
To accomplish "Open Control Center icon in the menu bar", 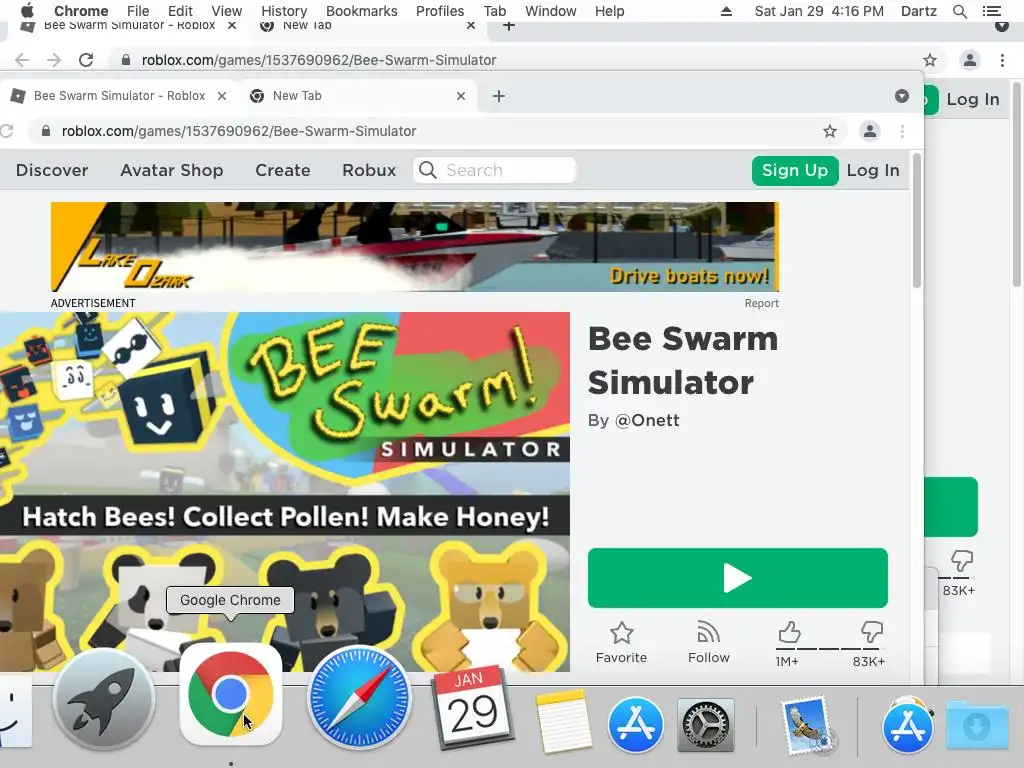I will pyautogui.click(x=991, y=11).
